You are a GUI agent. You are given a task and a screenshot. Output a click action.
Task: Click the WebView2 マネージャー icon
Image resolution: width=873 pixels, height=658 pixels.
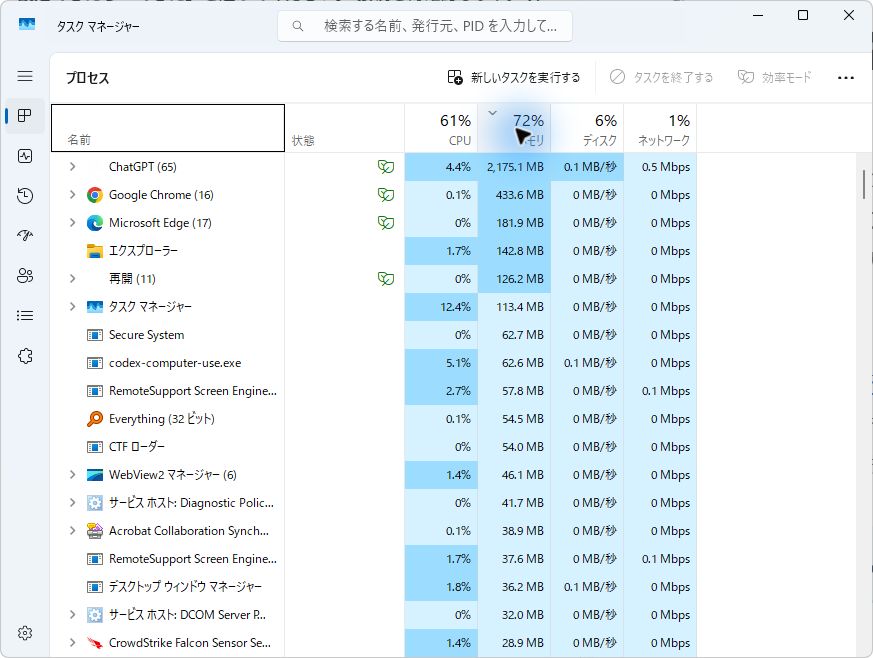(x=95, y=475)
